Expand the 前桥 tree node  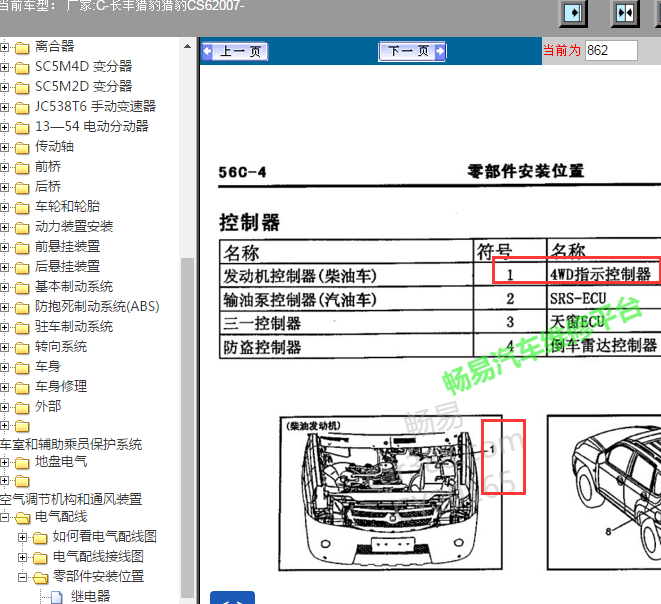tap(4, 167)
